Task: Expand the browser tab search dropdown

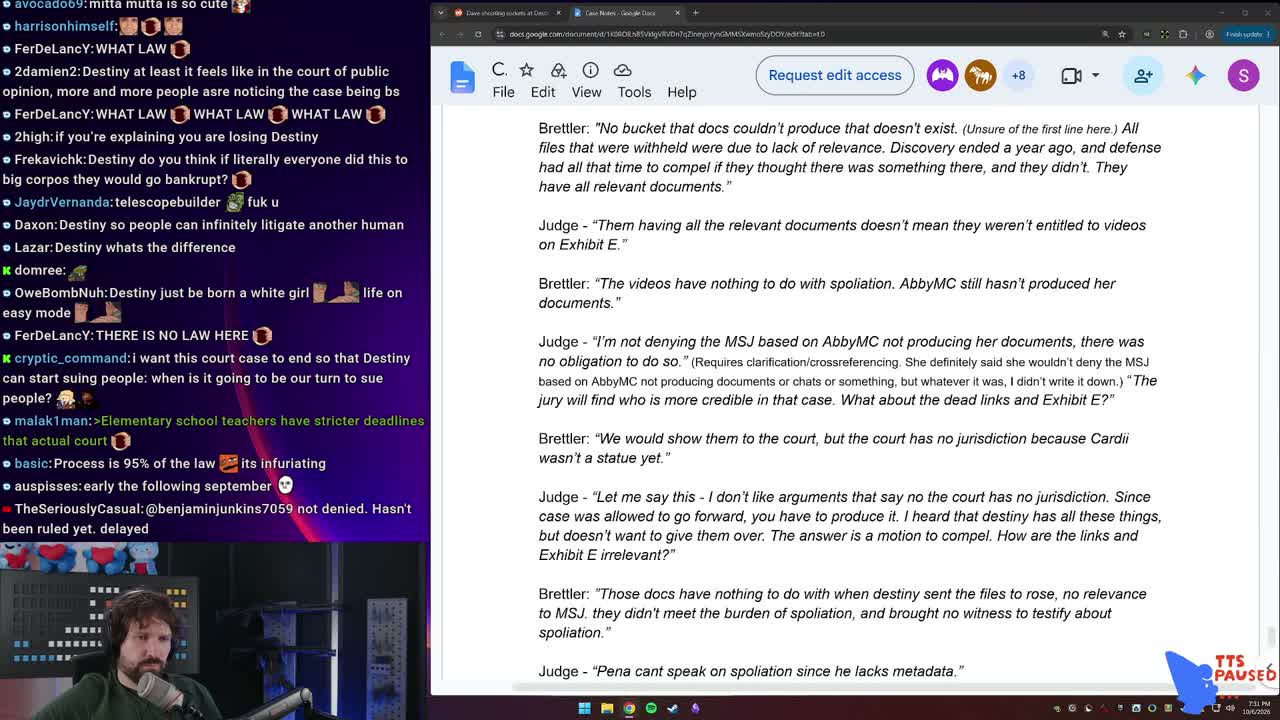Action: point(440,13)
